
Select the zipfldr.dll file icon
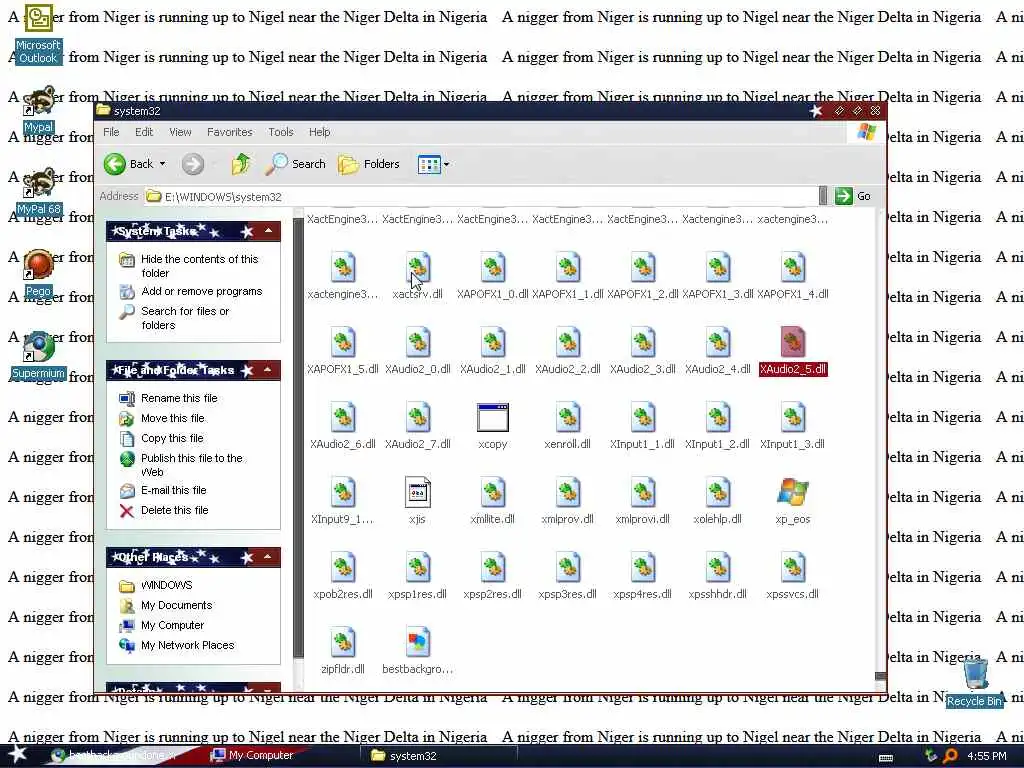342,643
